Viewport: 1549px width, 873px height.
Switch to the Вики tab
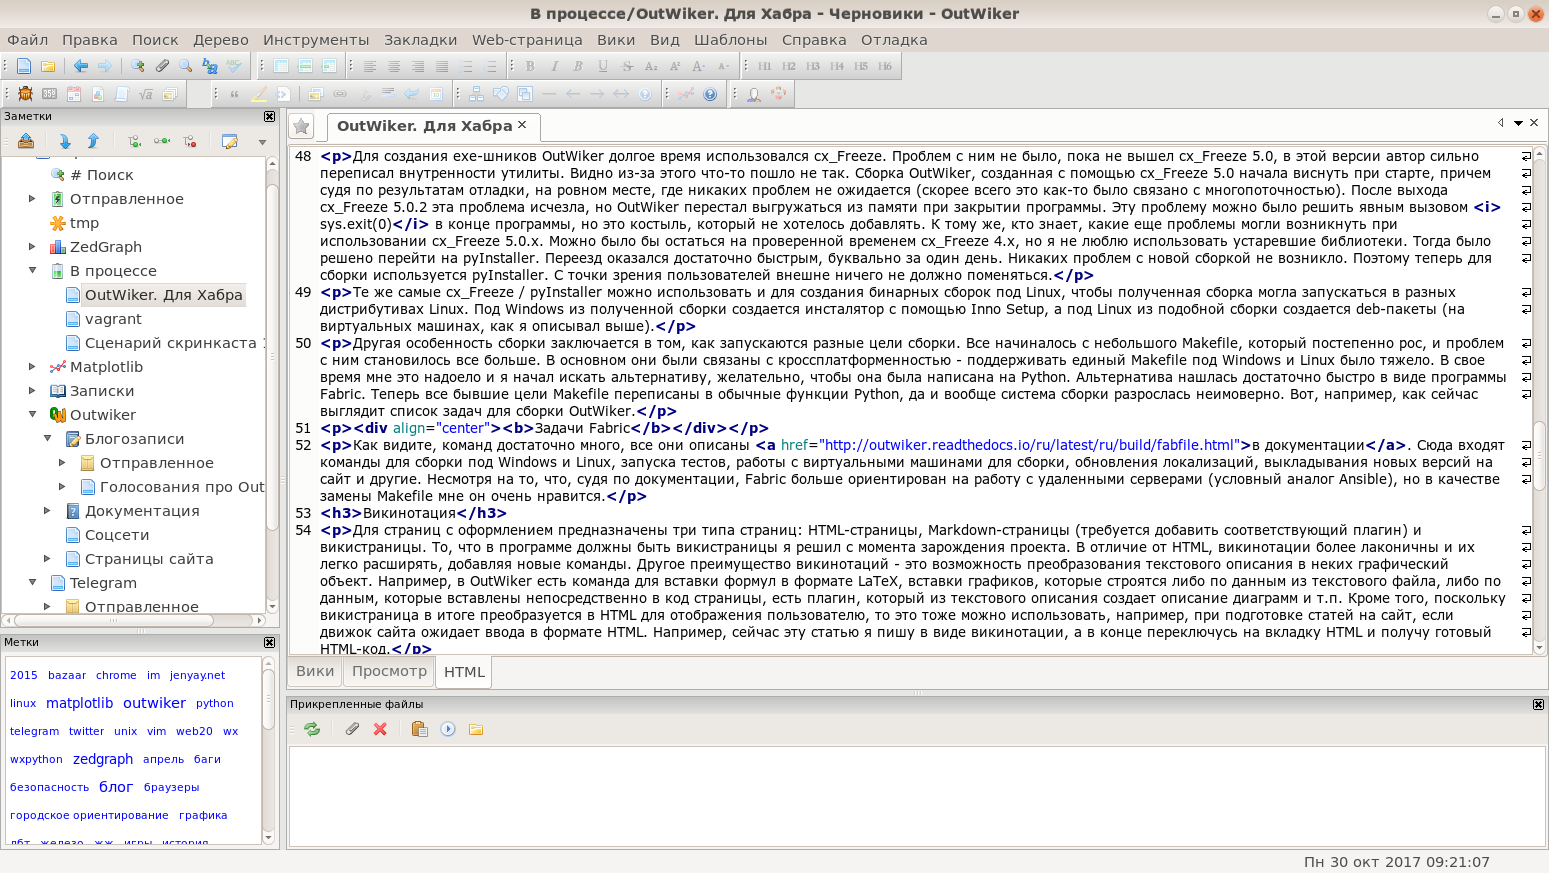tap(315, 671)
